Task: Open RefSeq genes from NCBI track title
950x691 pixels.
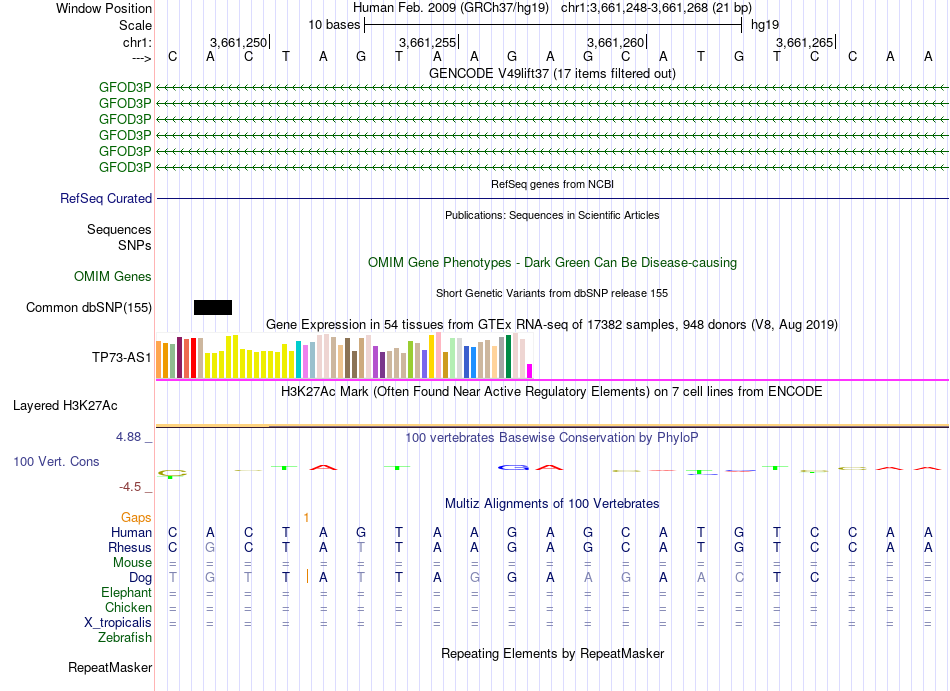Action: 552,184
